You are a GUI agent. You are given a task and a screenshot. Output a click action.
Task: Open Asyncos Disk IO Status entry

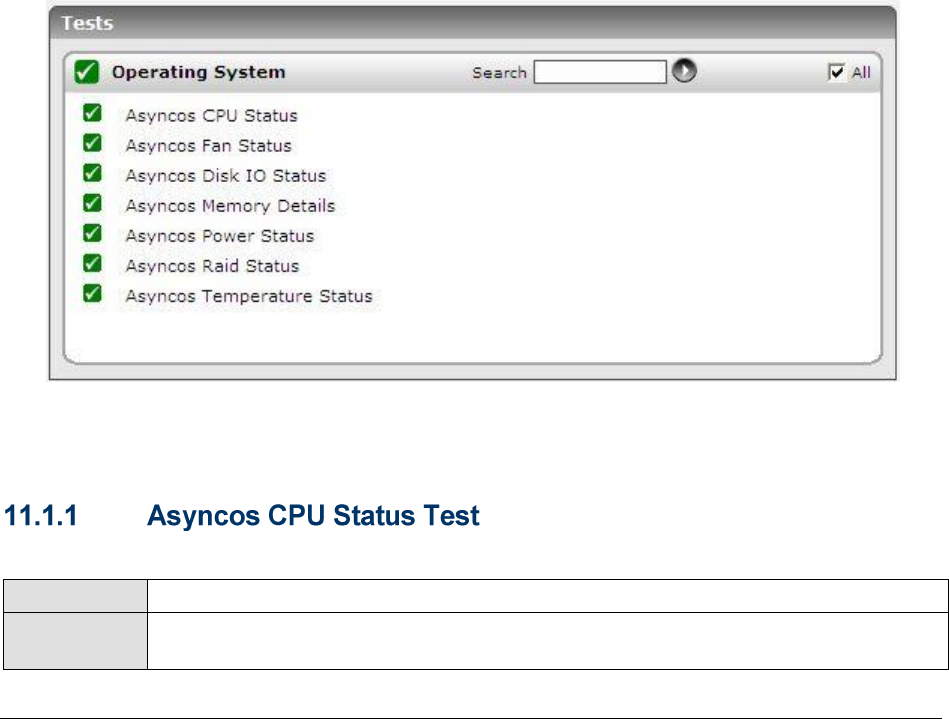225,176
